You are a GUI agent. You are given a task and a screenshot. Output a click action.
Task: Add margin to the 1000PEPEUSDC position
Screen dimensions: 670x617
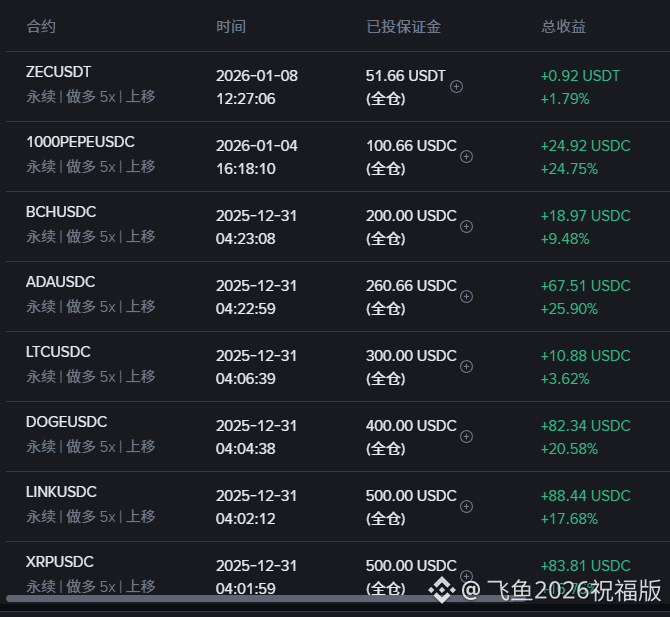click(466, 157)
